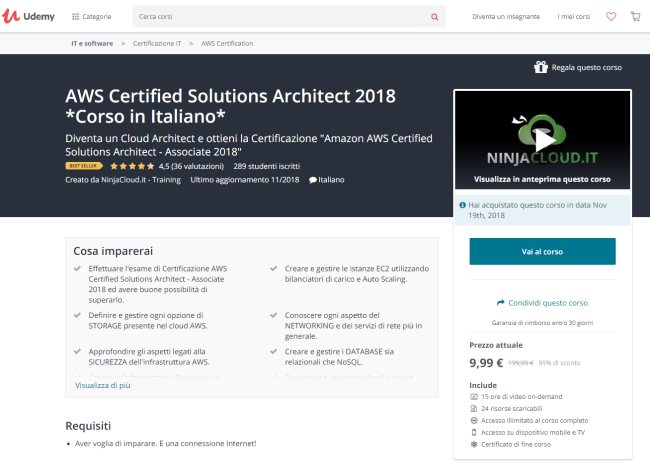Click the gift icon beside Regala questo corso

[x=541, y=67]
